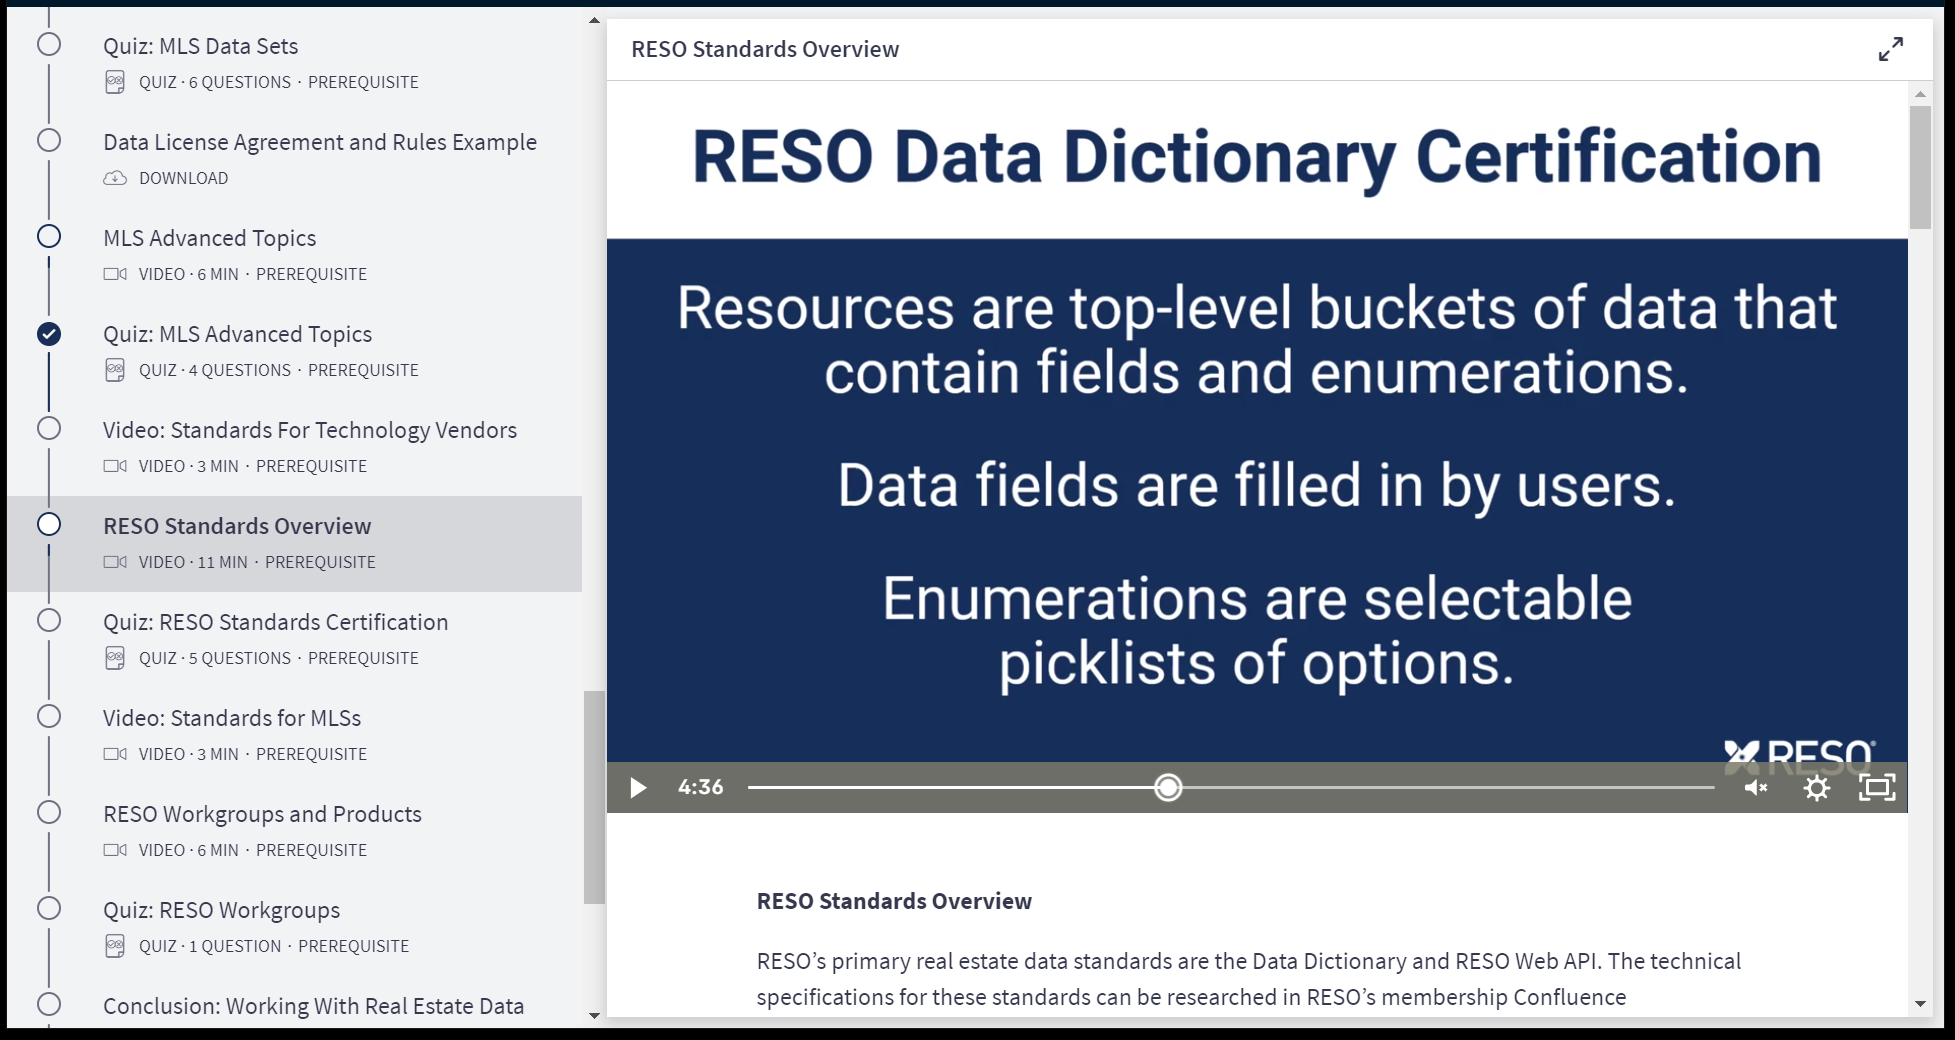Toggle circle for RESO Workgroups and Products
Image resolution: width=1955 pixels, height=1040 pixels.
point(49,813)
